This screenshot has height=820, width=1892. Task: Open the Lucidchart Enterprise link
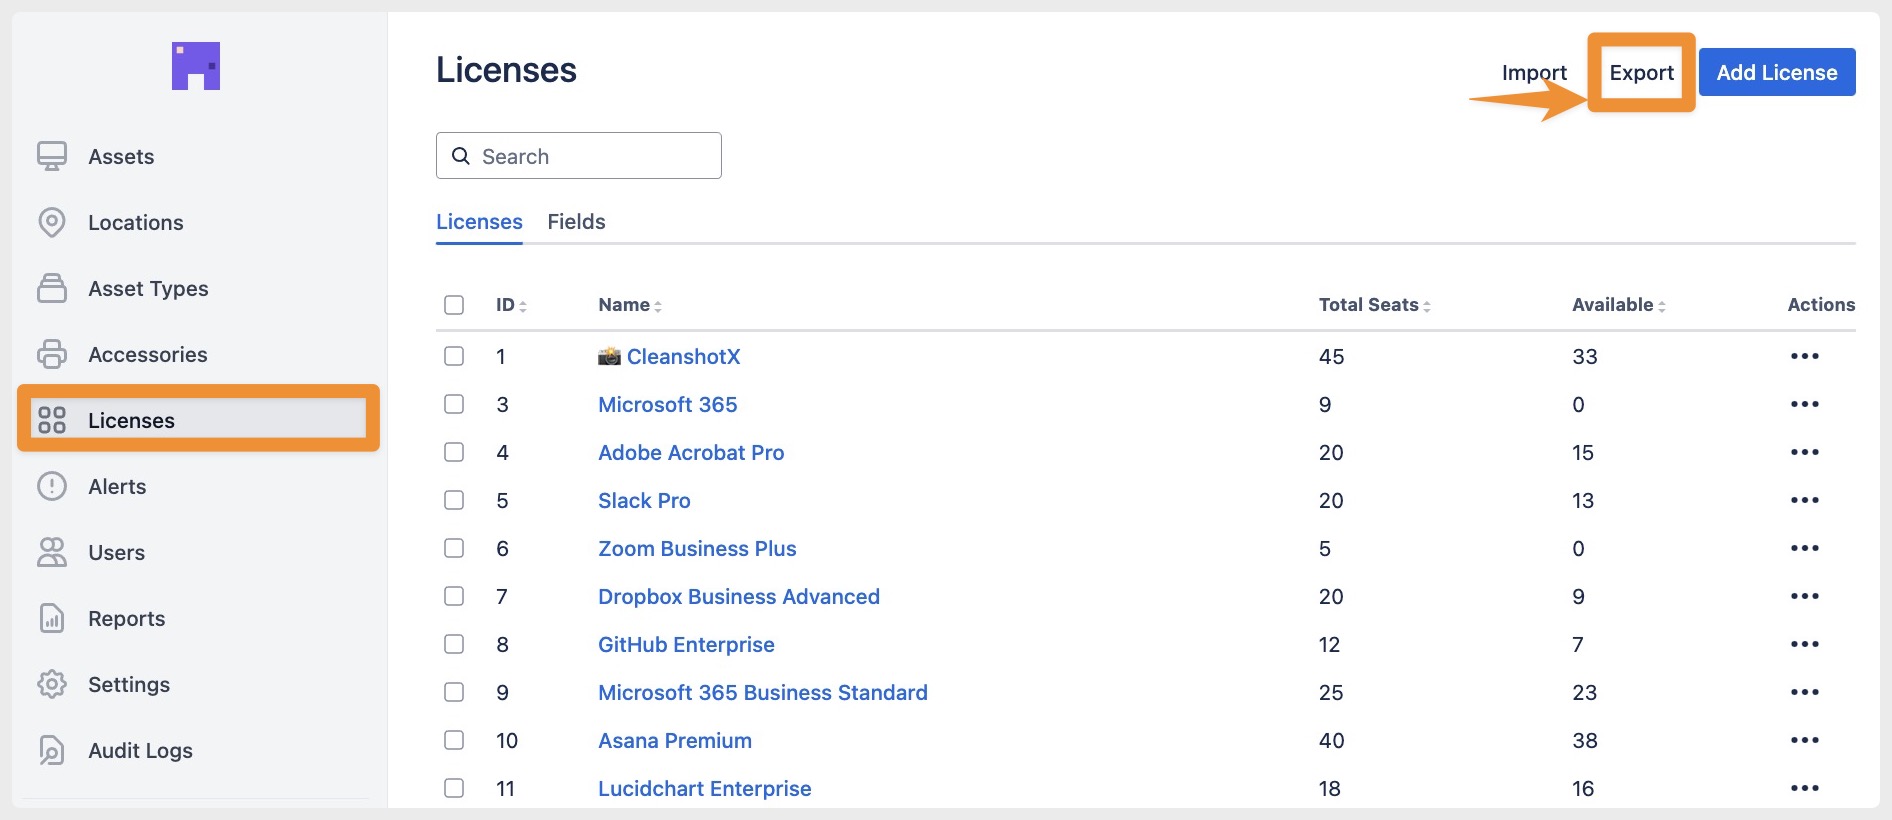tap(704, 788)
